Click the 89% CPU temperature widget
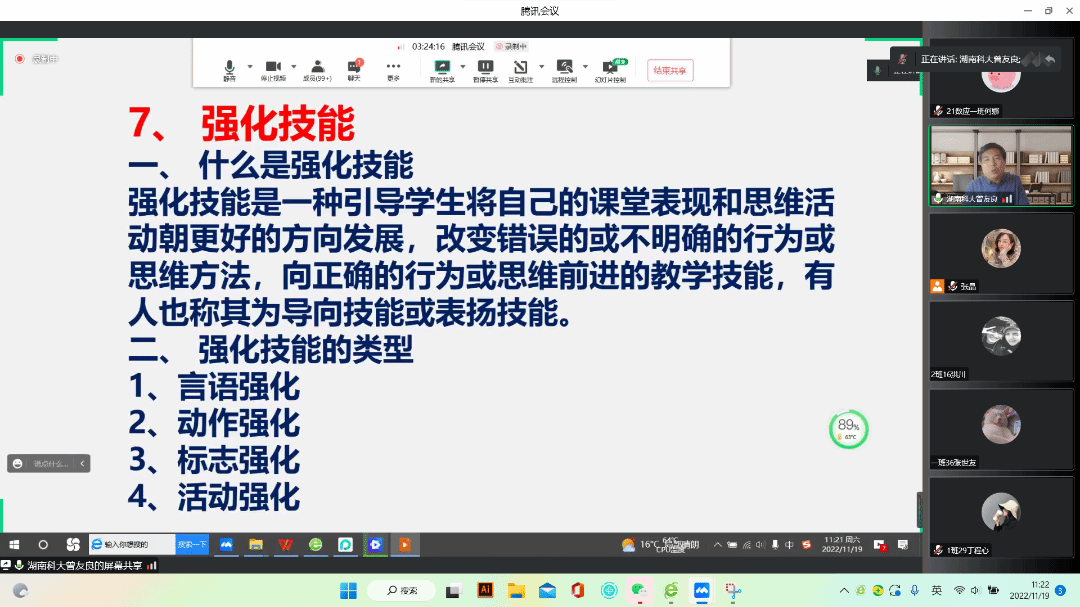The image size is (1080, 607). click(x=849, y=429)
